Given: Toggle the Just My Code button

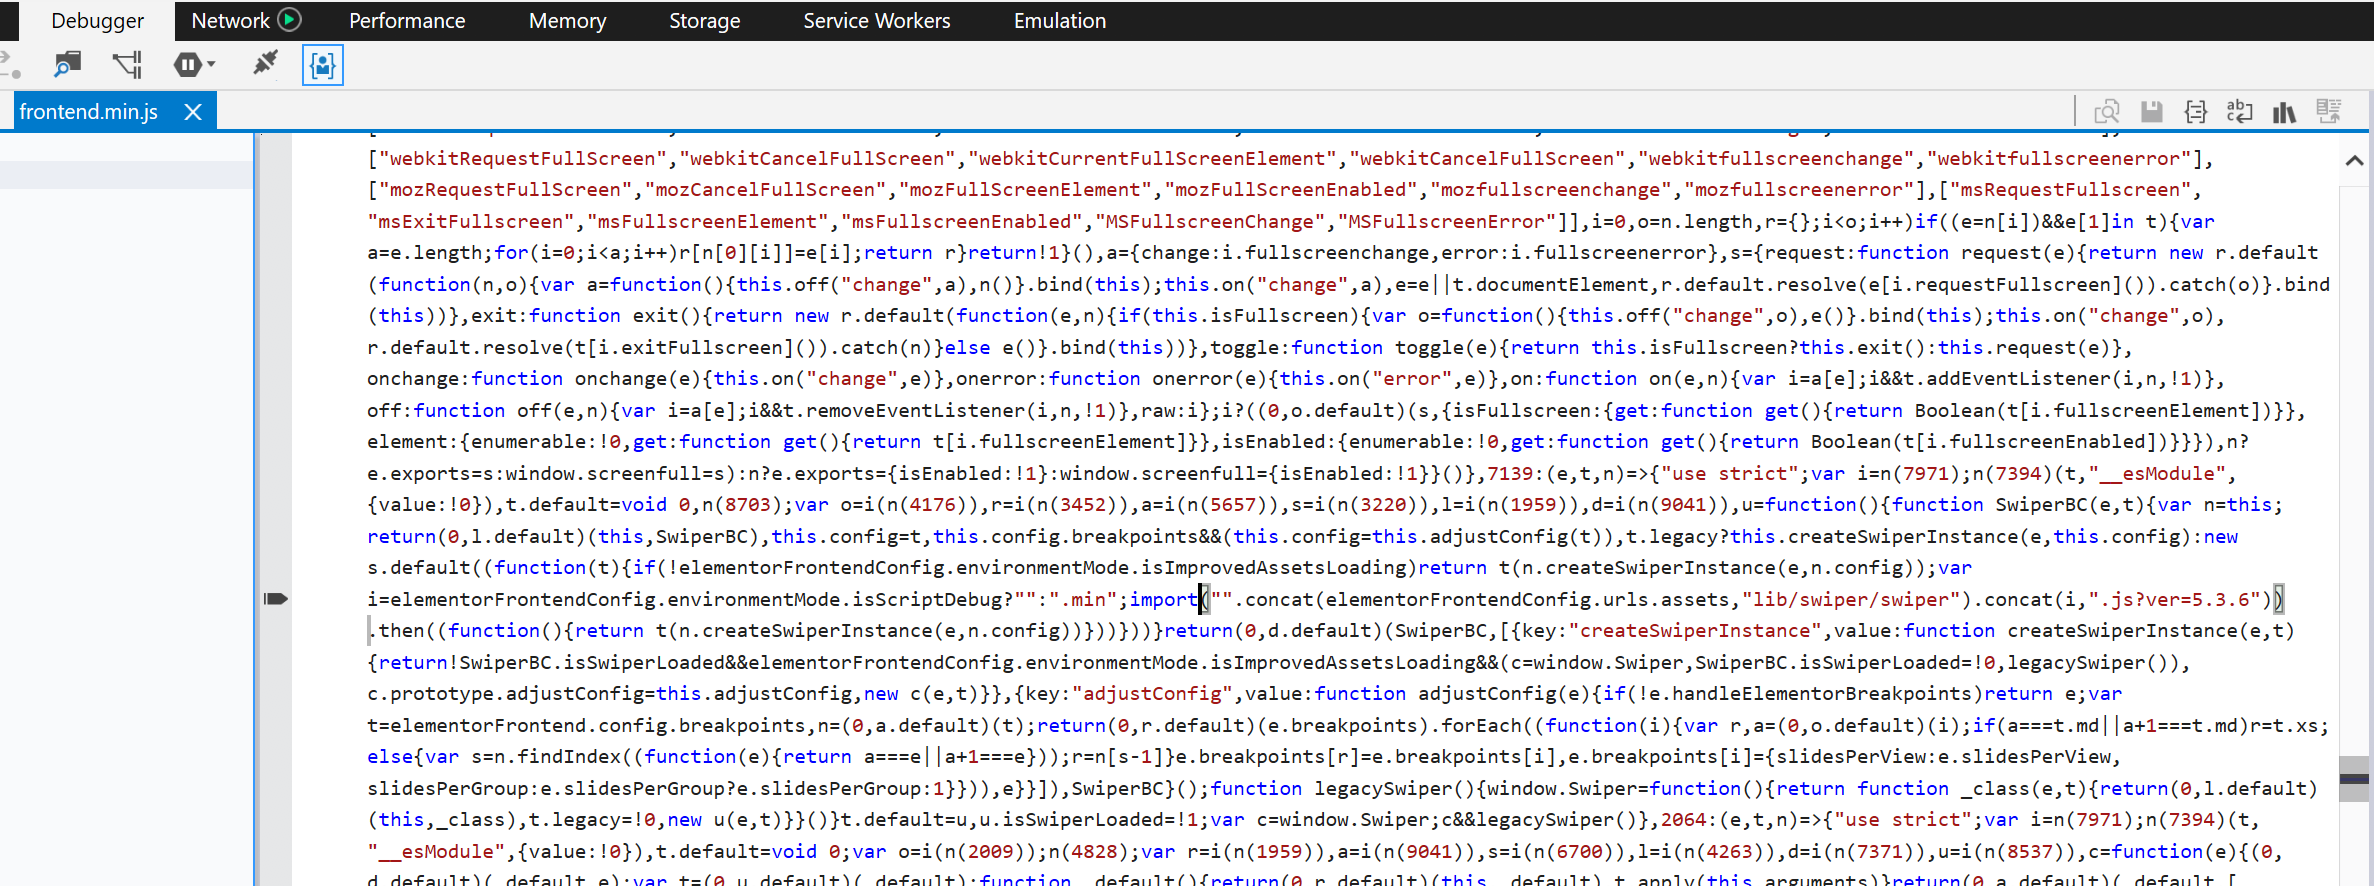Looking at the screenshot, I should coord(323,65).
